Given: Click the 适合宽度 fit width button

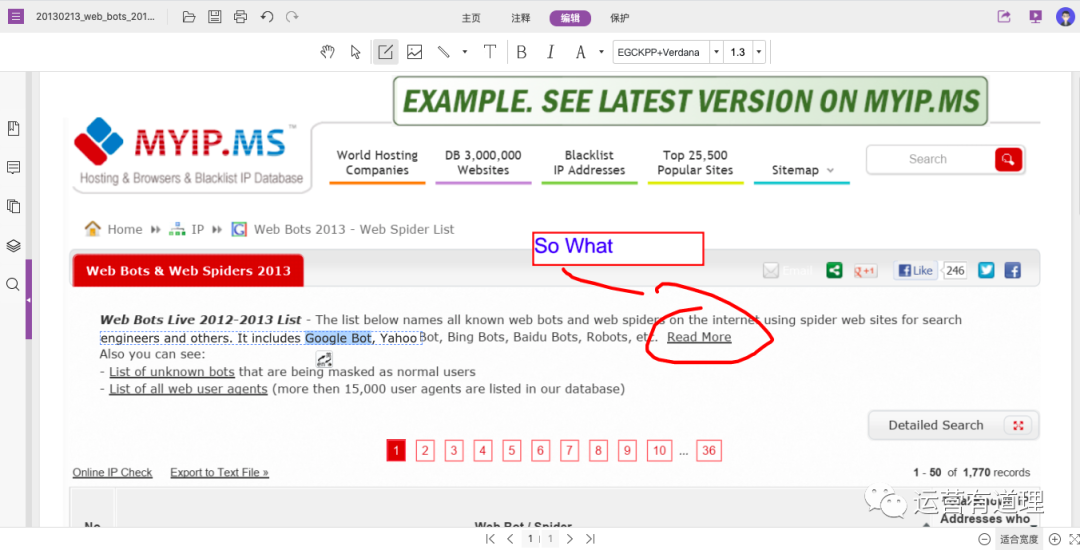Looking at the screenshot, I should (x=1018, y=539).
